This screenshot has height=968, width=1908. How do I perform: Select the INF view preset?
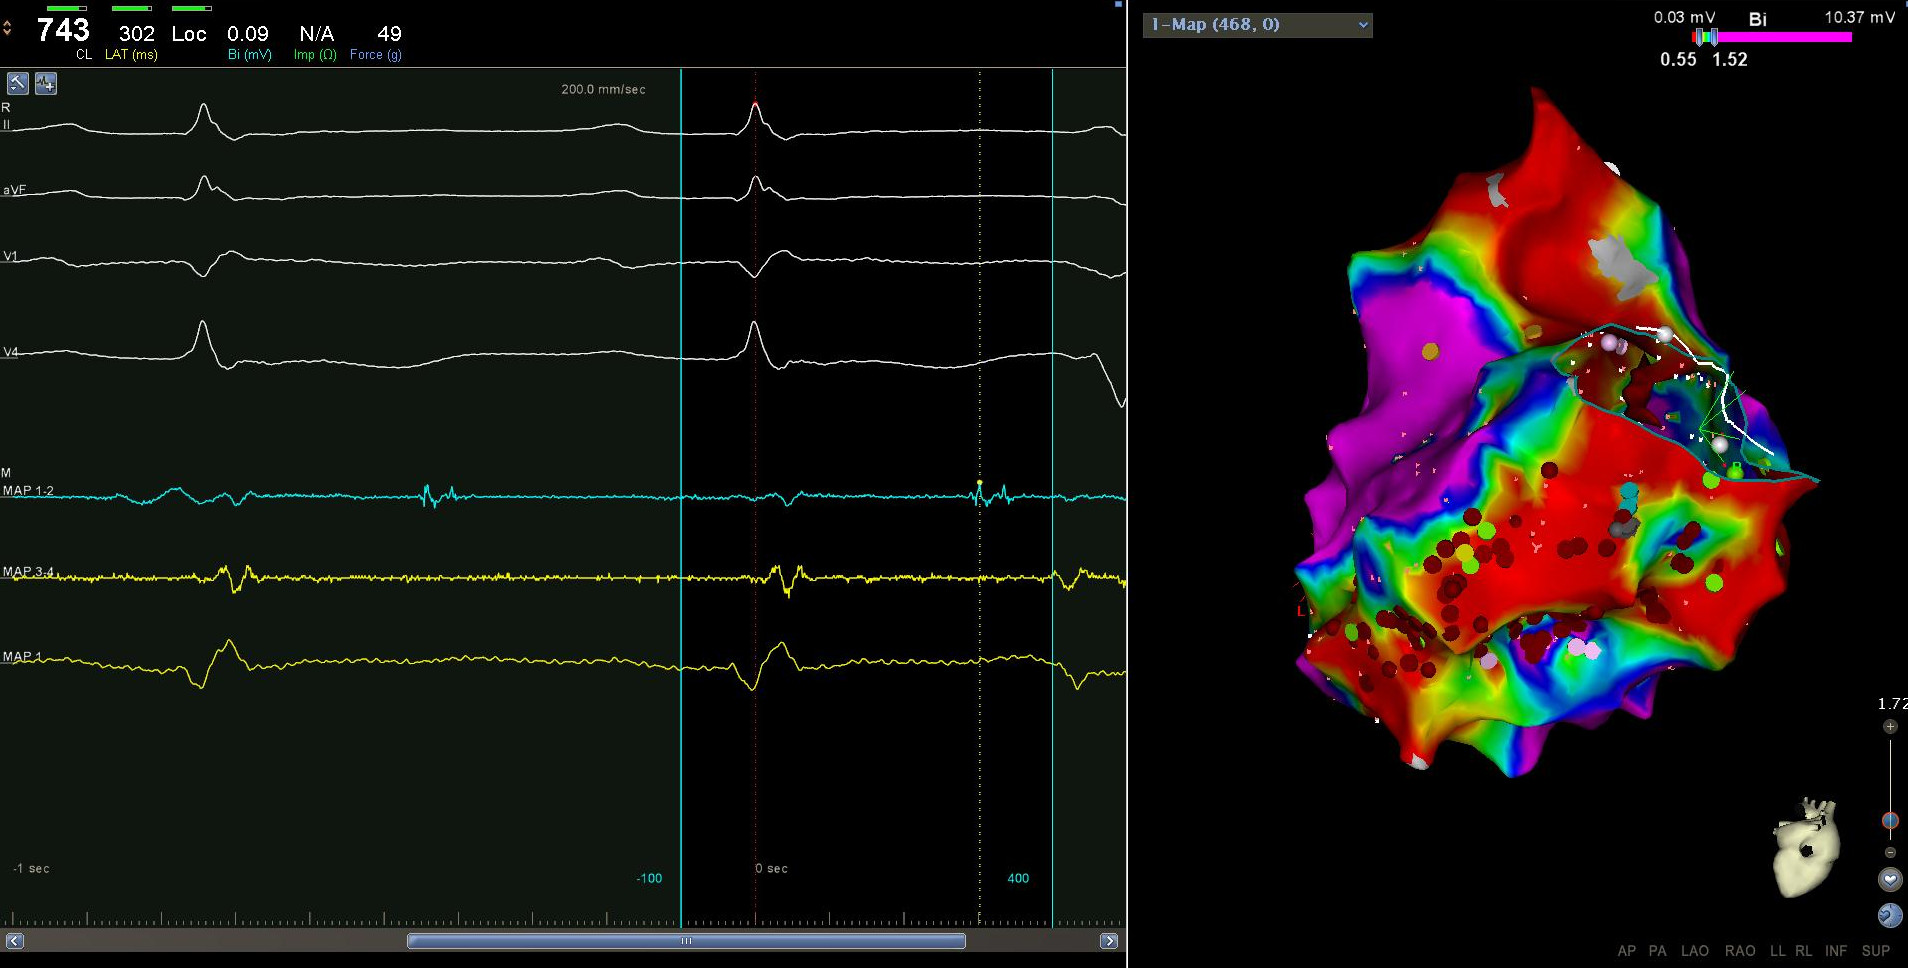(1835, 951)
